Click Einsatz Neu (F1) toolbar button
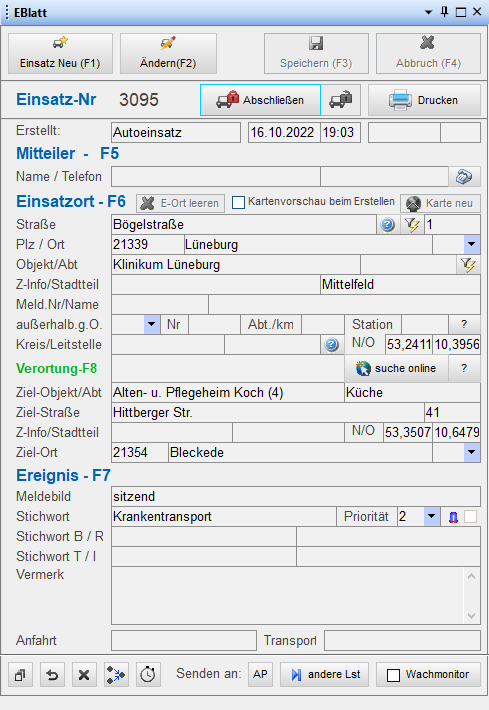Image resolution: width=489 pixels, height=710 pixels. pos(60,53)
